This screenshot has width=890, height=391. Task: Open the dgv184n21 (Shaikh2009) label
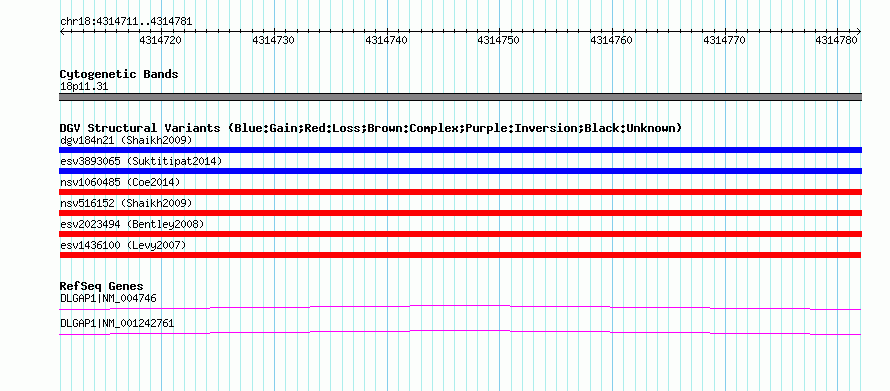point(126,140)
